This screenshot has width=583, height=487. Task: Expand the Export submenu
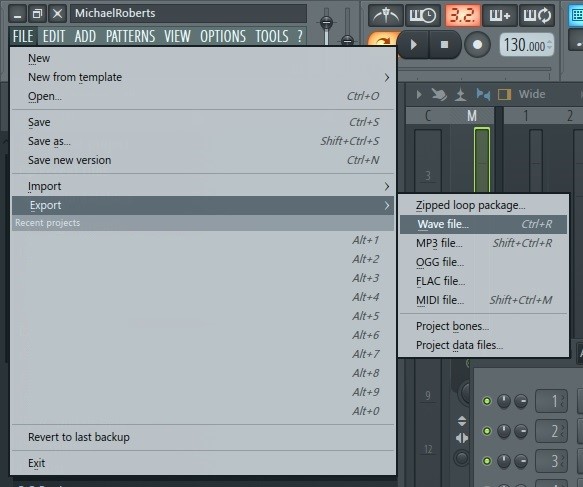(x=203, y=206)
